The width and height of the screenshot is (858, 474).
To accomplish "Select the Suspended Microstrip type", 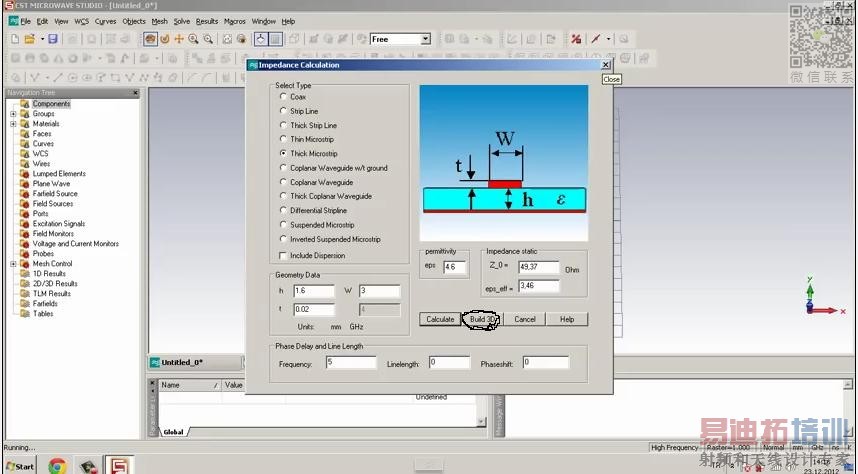I will click(283, 224).
